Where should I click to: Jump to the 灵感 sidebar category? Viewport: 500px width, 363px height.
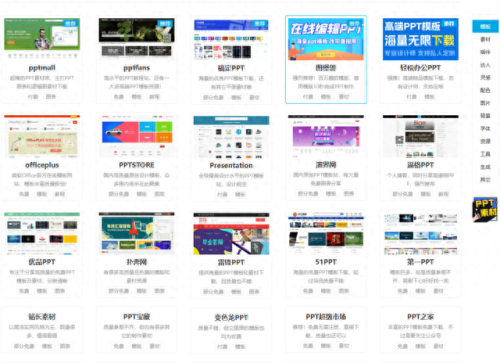tap(485, 78)
